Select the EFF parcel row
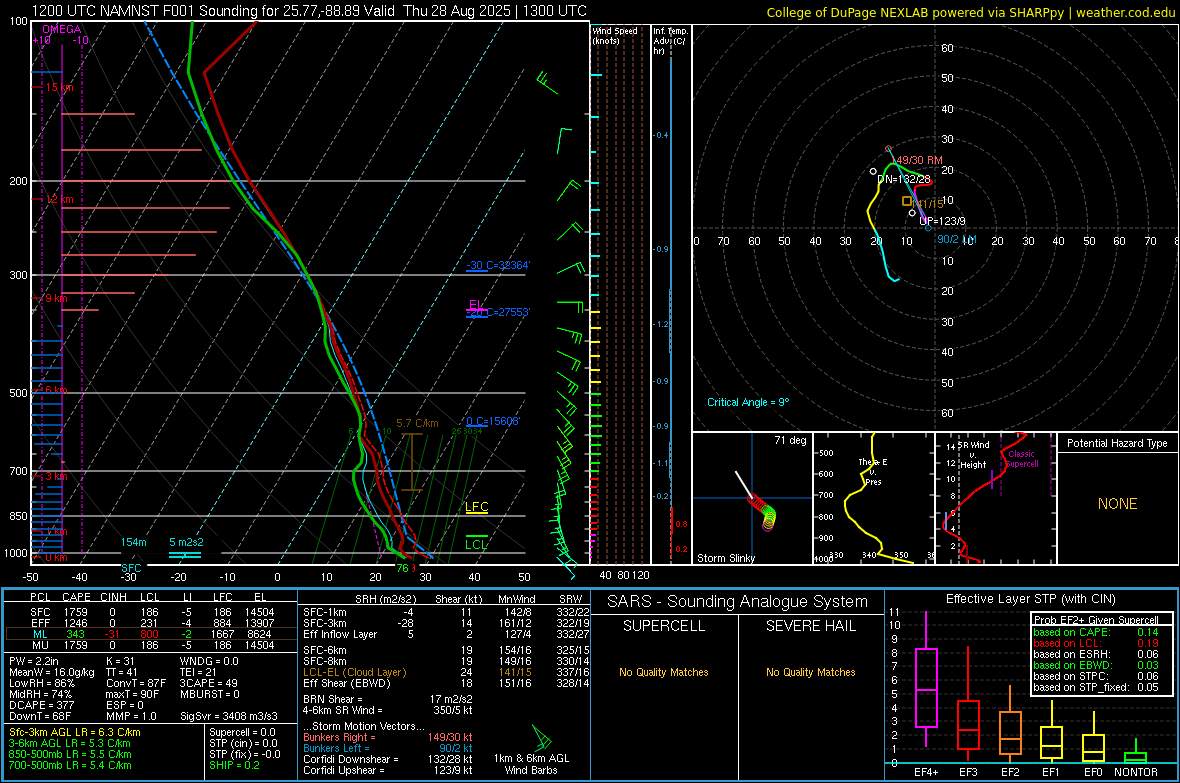The height and width of the screenshot is (783, 1180). (x=151, y=623)
